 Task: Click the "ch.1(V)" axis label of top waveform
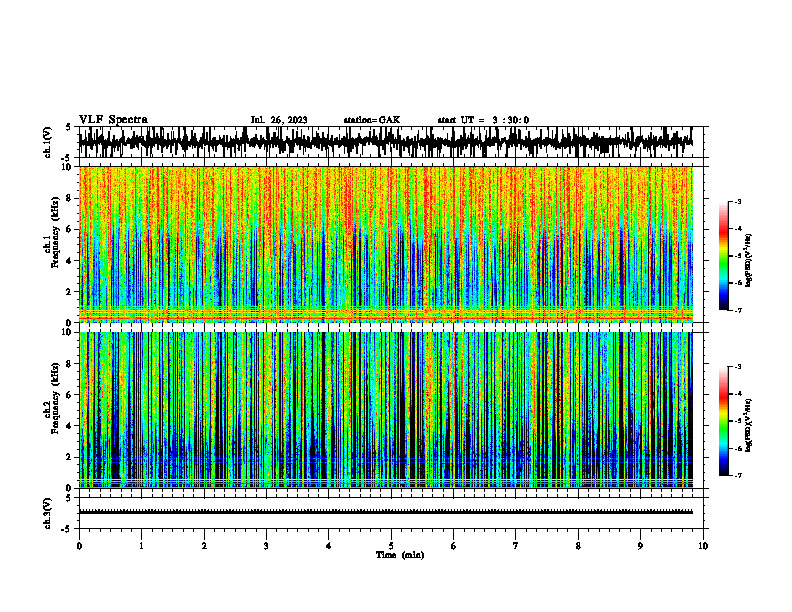48,142
